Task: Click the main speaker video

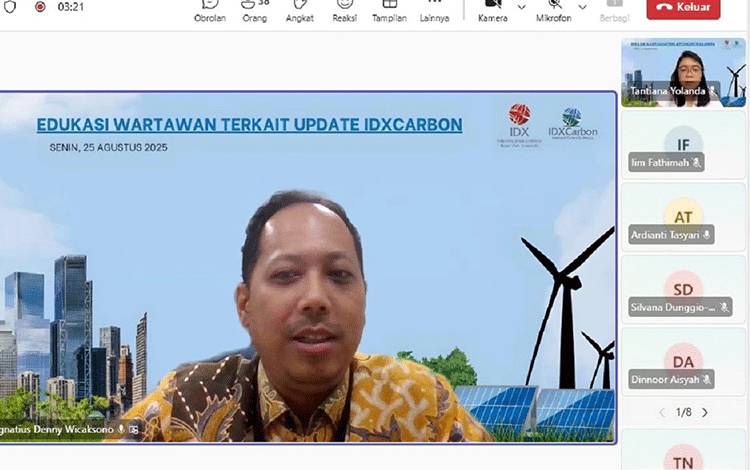Action: click(308, 267)
